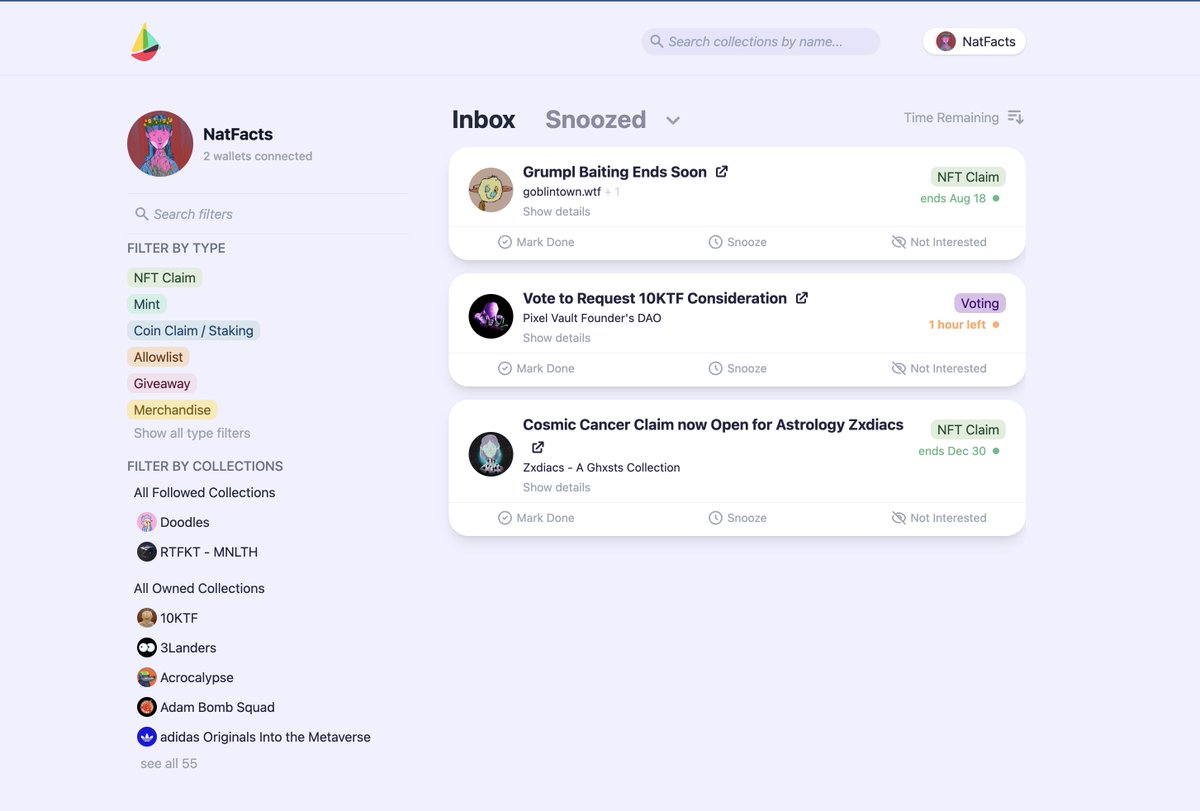The width and height of the screenshot is (1200, 811).
Task: Toggle Mint type filter
Action: [147, 304]
